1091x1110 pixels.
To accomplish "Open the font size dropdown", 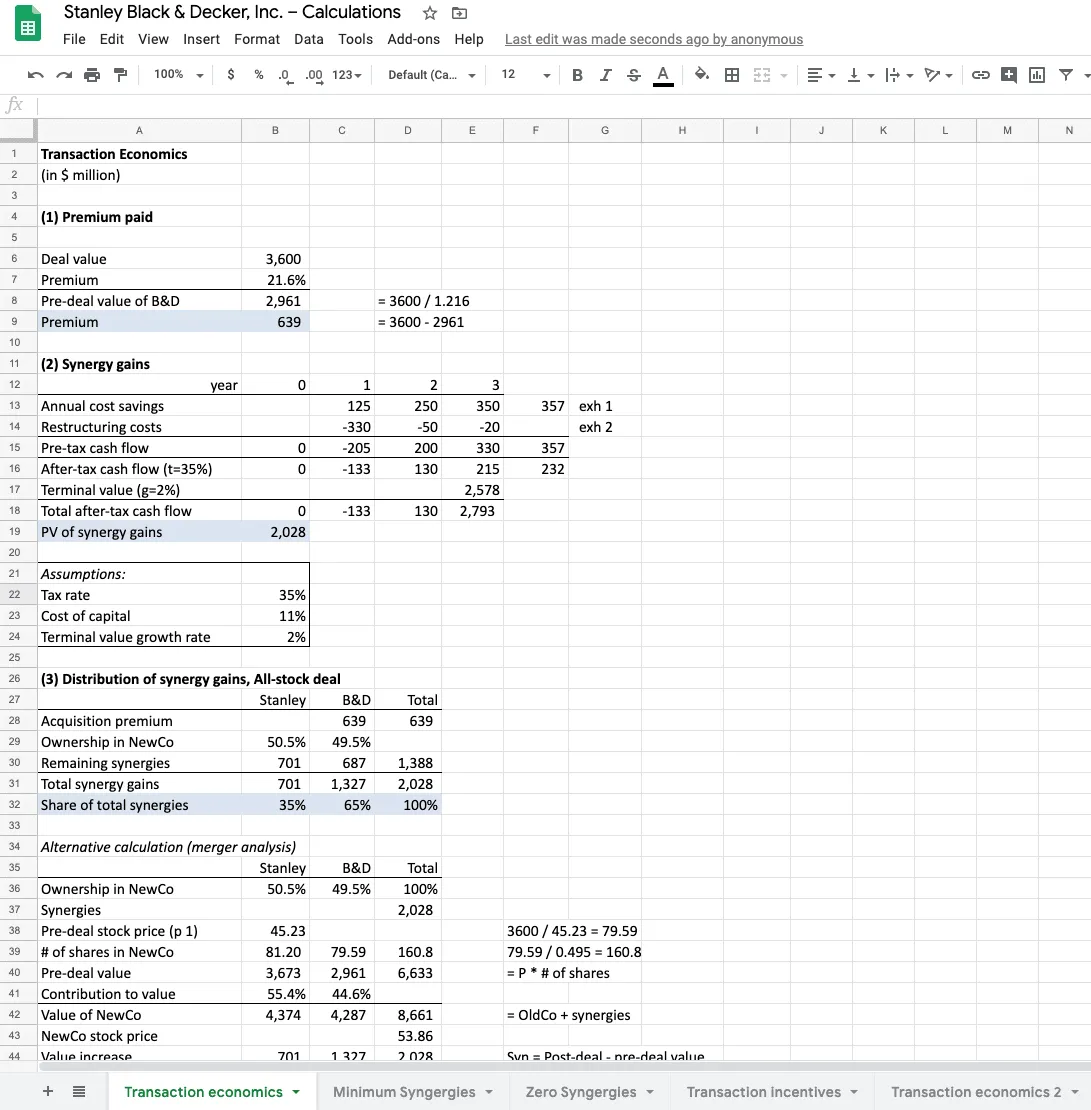I will tap(546, 74).
